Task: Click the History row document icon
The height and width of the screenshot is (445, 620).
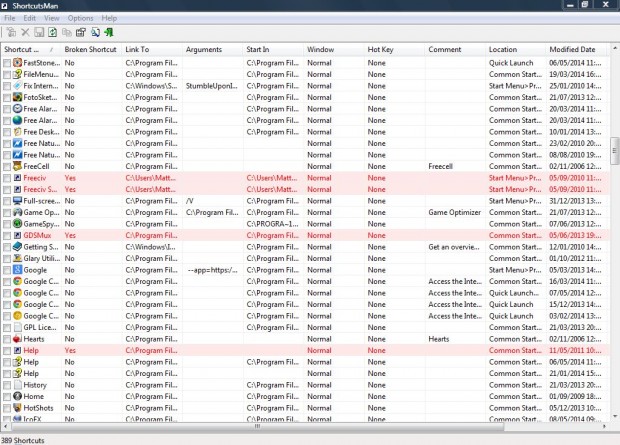Action: pyautogui.click(x=17, y=384)
